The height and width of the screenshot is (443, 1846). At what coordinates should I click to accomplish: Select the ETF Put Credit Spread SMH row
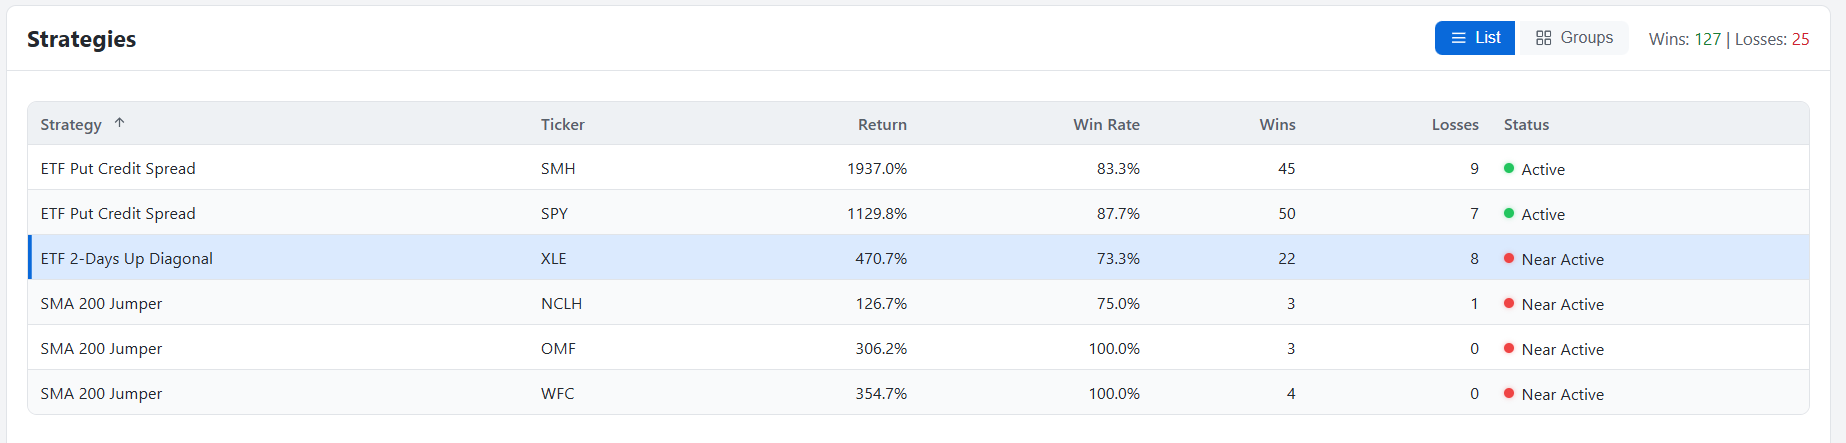(918, 168)
